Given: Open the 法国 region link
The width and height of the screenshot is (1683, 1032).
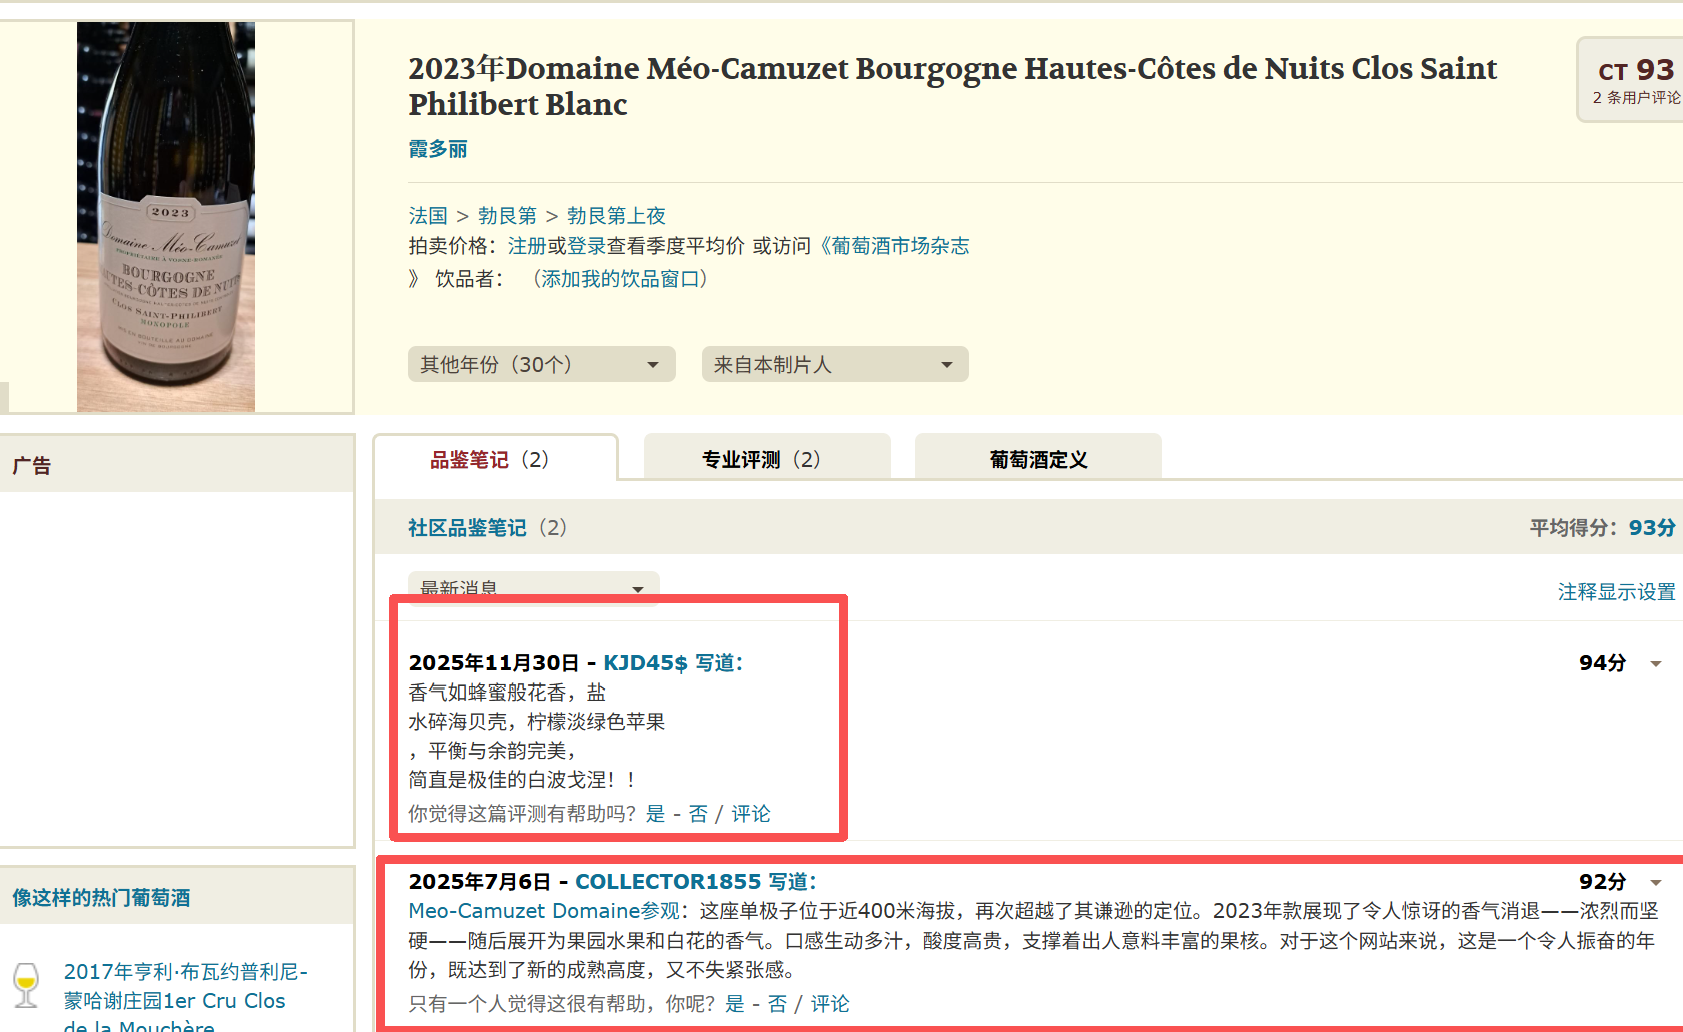Looking at the screenshot, I should click(x=428, y=216).
